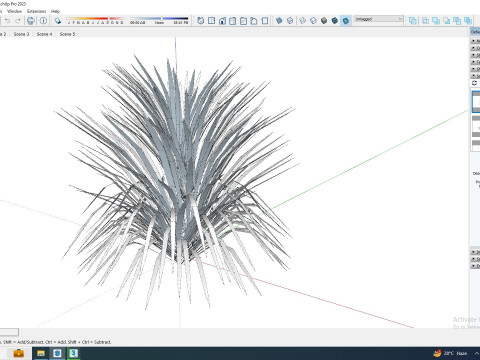
Task: Click the Undo arrow in the toolbar
Action: (7, 21)
